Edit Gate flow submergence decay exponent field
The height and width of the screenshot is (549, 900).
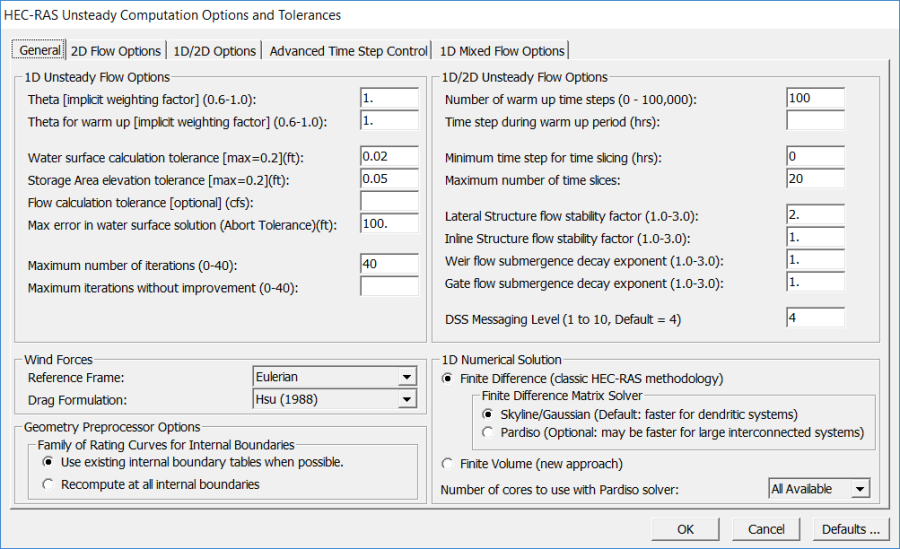(815, 282)
